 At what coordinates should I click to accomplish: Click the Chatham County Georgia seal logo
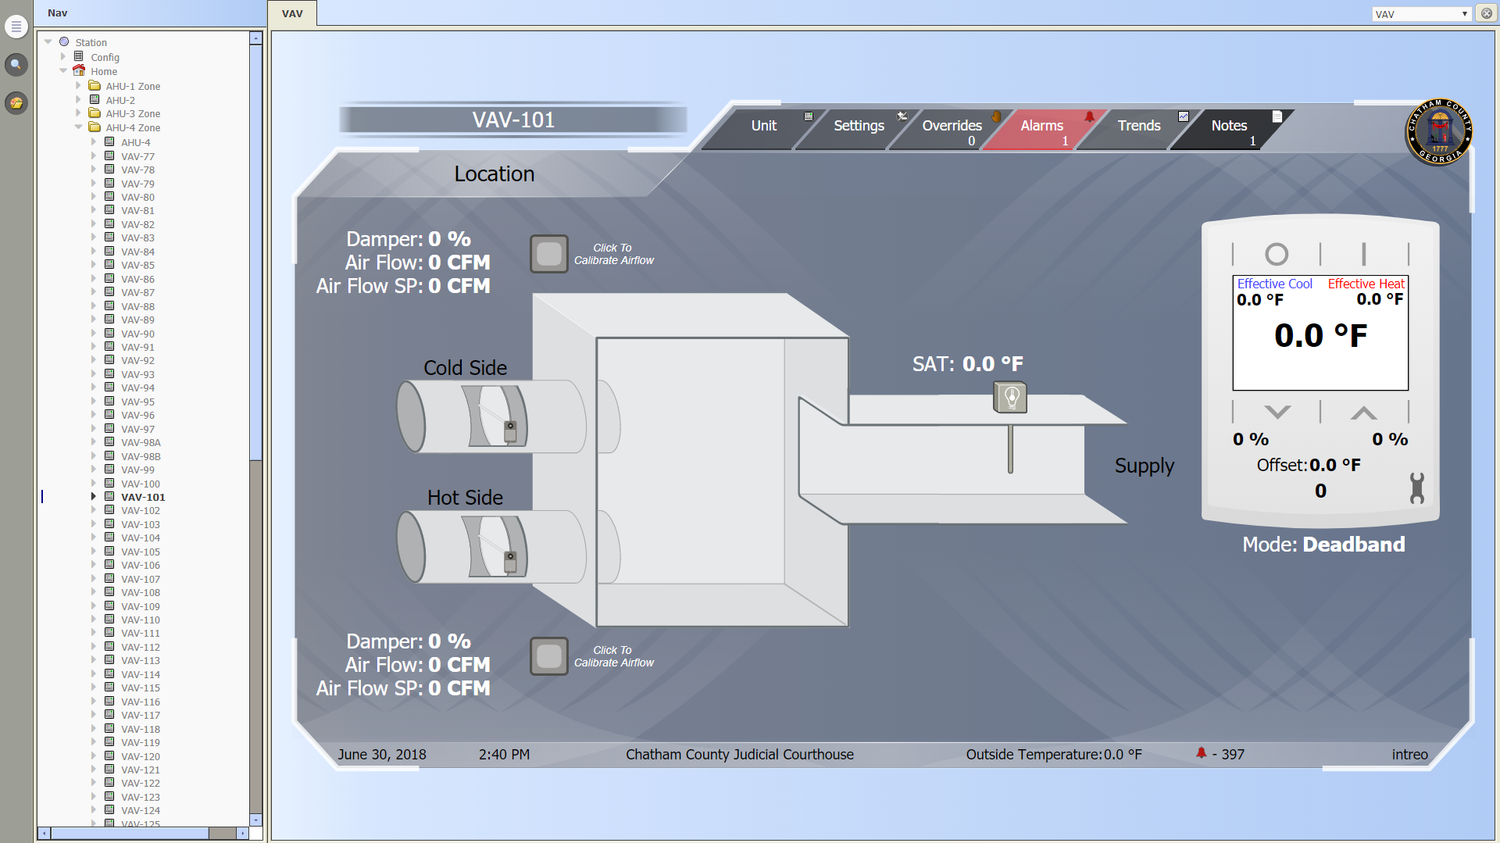point(1439,131)
